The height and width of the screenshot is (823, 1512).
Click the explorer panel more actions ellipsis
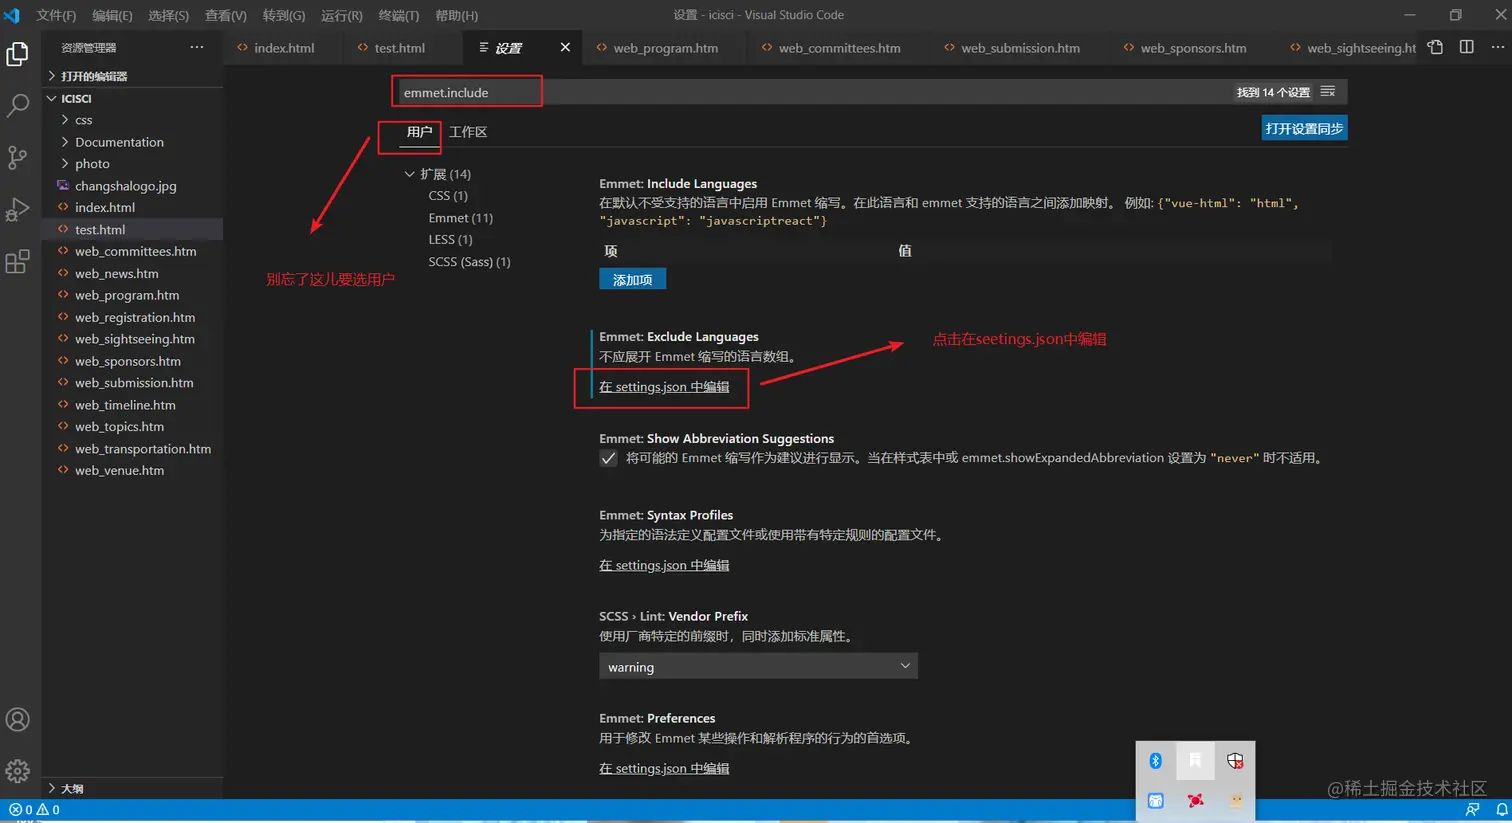coord(196,47)
